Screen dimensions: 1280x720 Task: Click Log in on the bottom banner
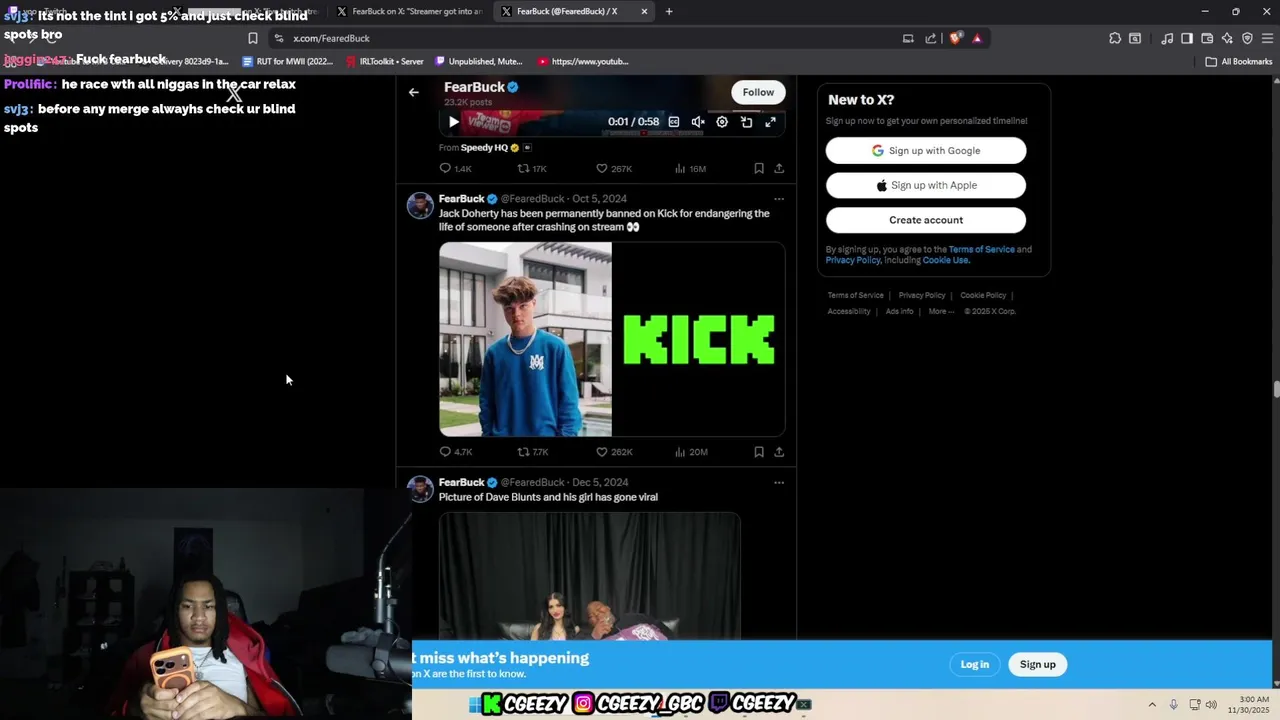pos(975,664)
